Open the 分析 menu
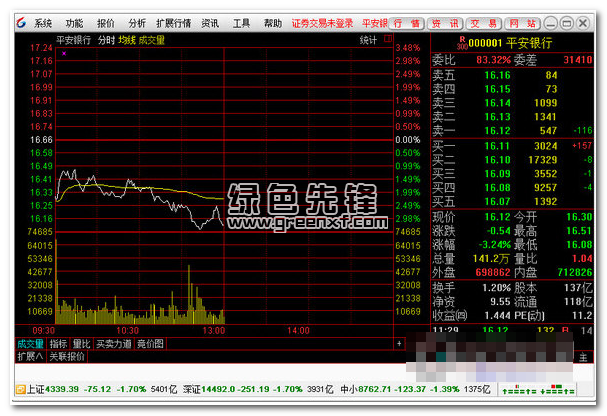 137,23
